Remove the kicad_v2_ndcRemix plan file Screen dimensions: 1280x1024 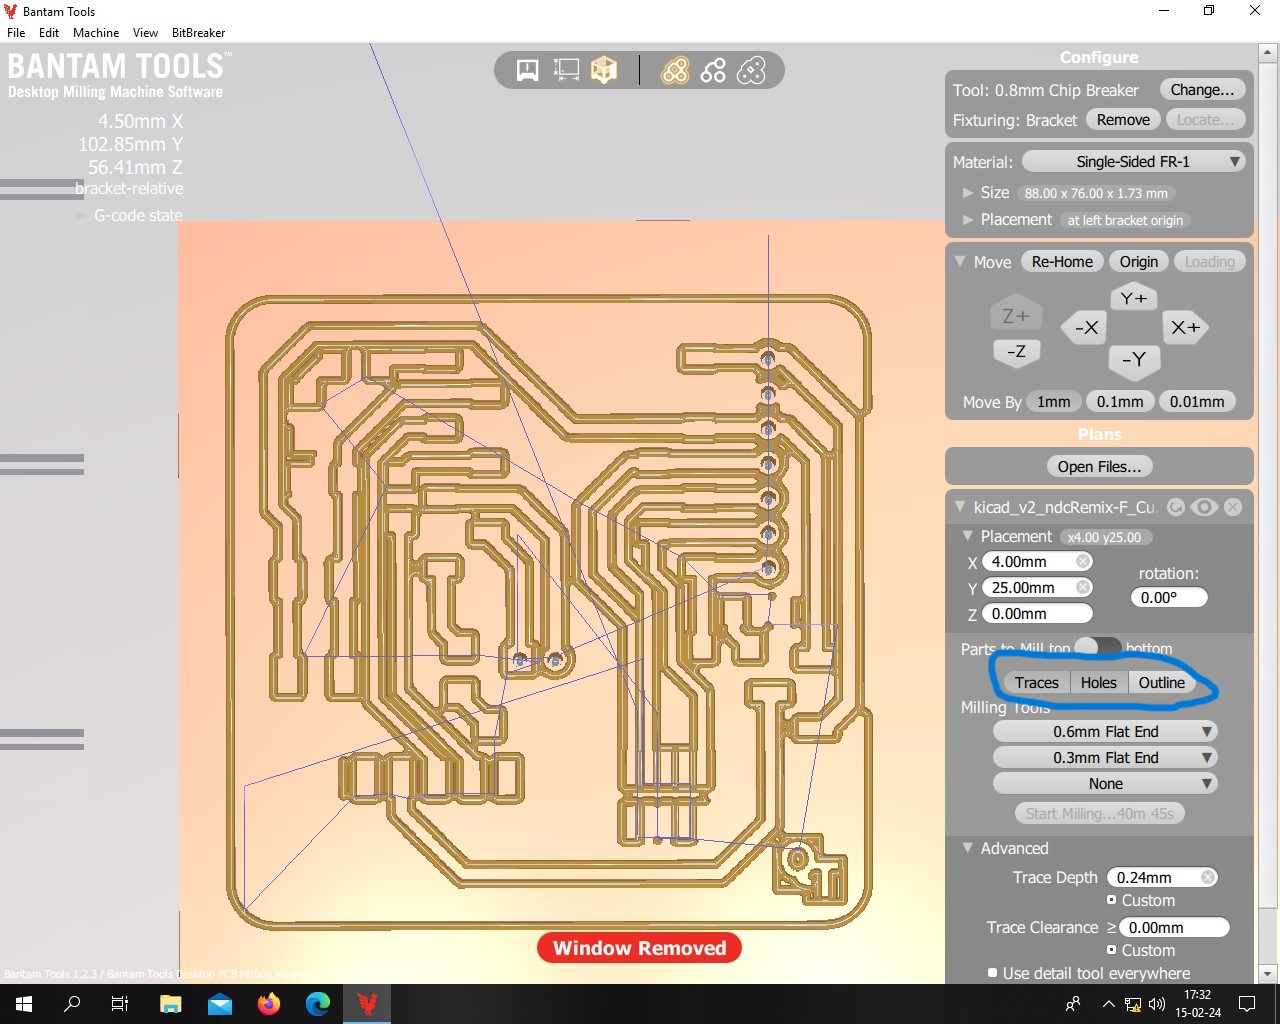1233,507
